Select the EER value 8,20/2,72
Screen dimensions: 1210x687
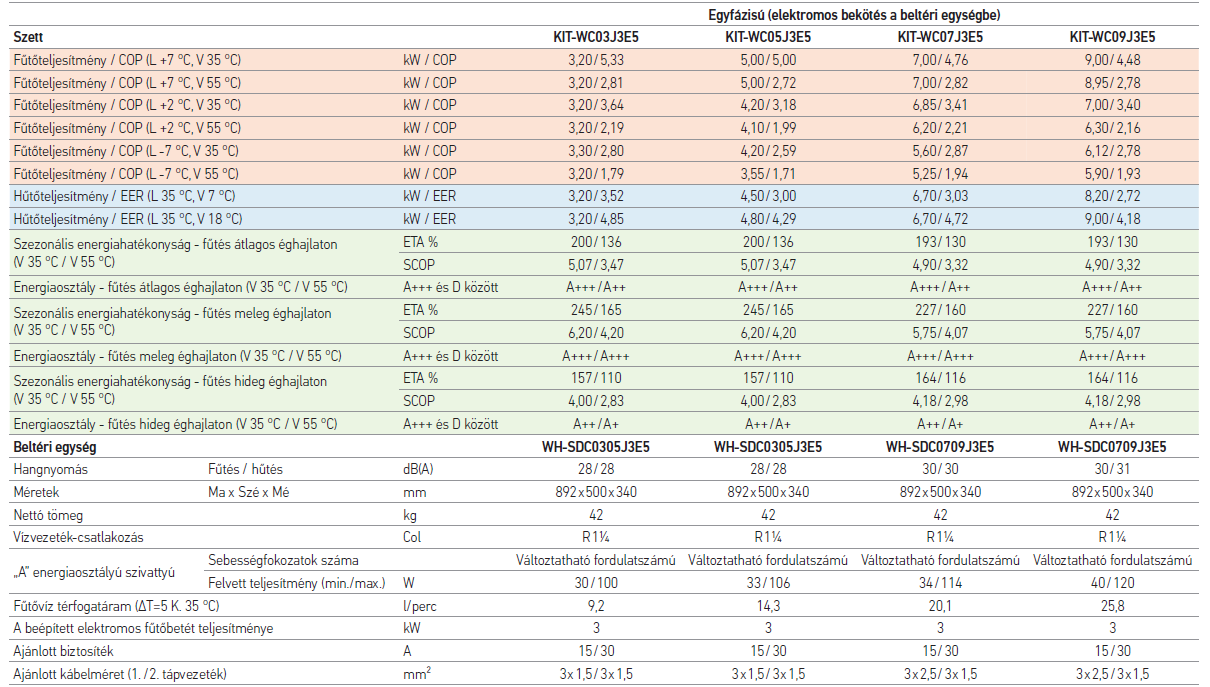[1112, 196]
